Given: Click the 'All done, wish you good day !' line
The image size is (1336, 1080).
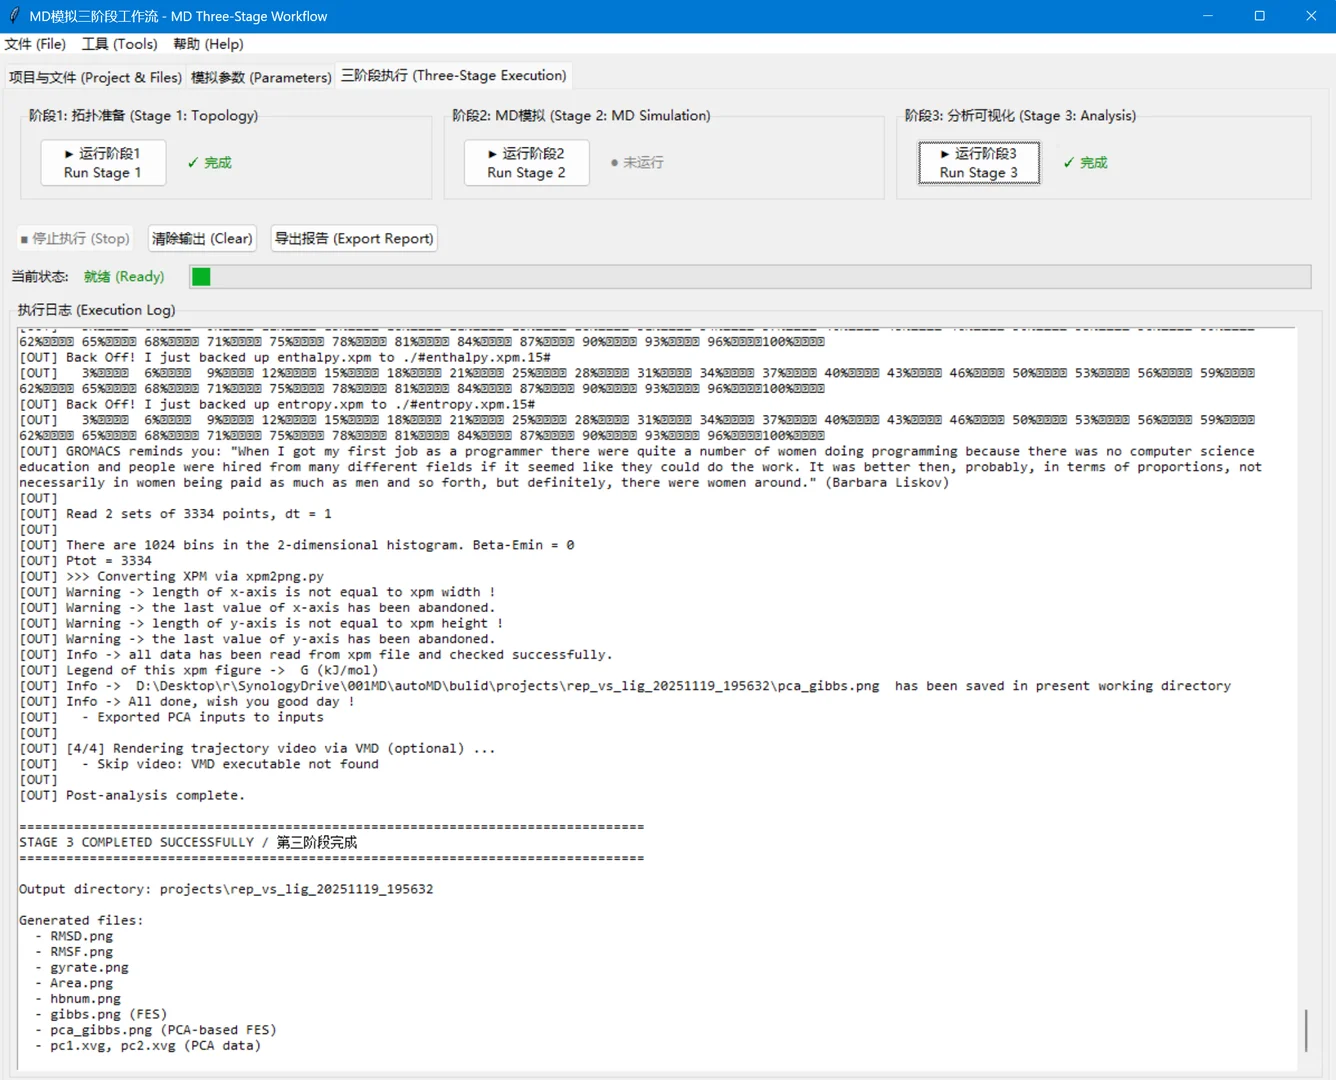Looking at the screenshot, I should point(187,701).
